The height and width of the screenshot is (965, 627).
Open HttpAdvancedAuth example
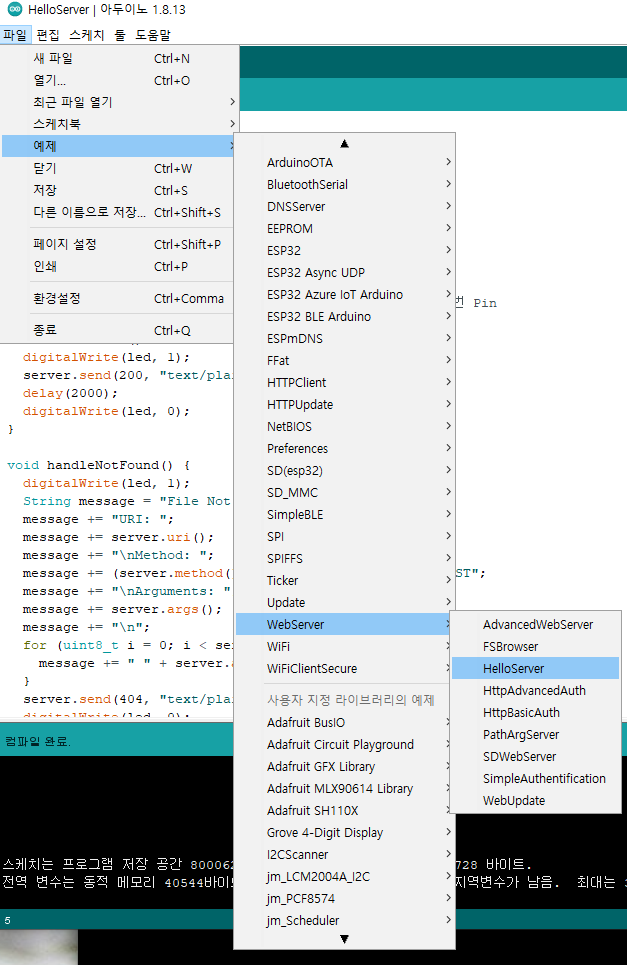click(535, 691)
